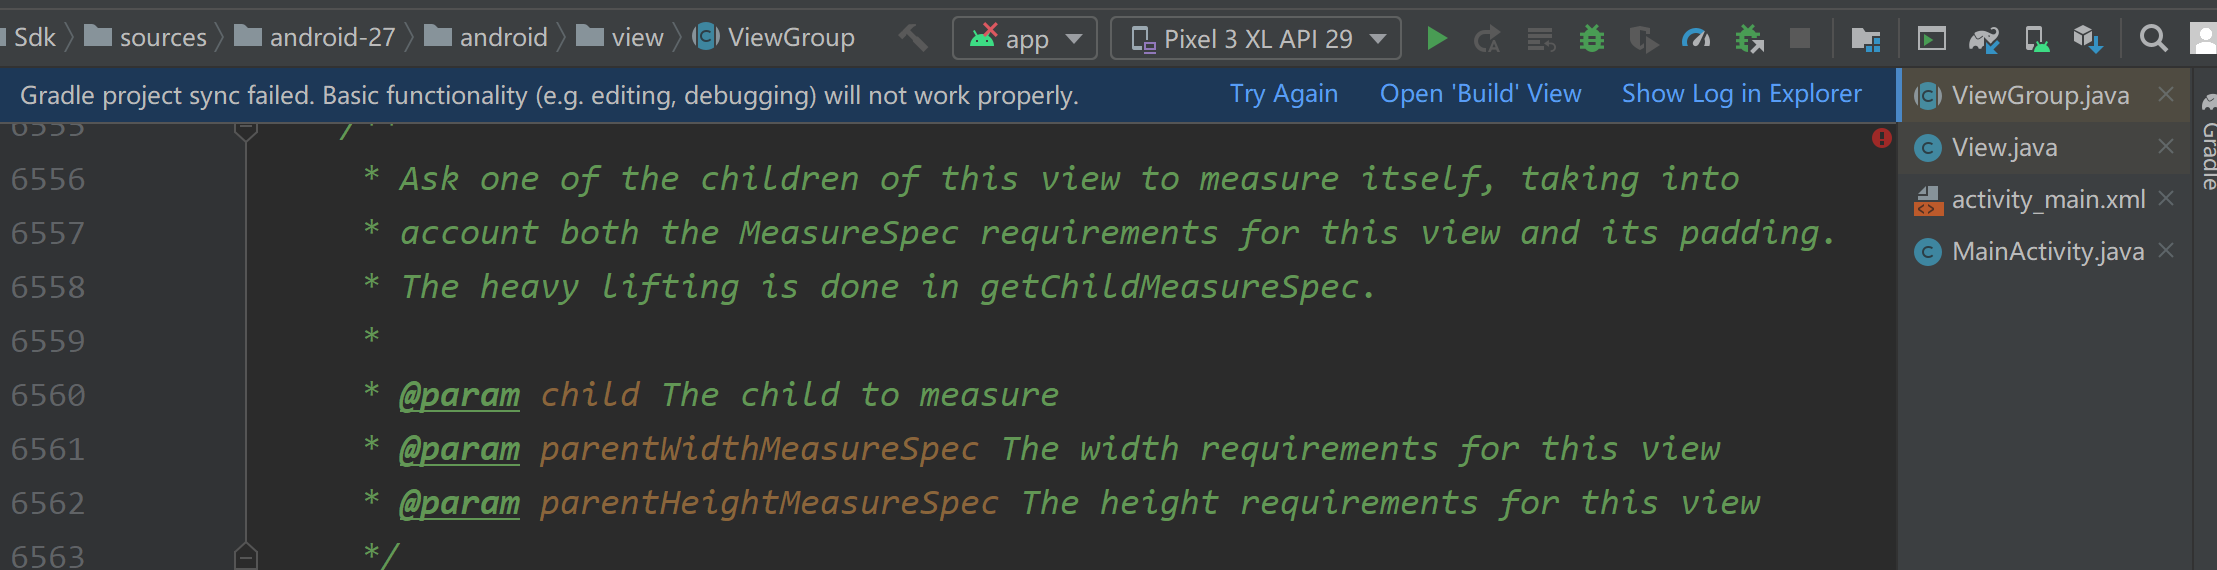
Task: Open the SDK Manager icon
Action: coord(2088,39)
